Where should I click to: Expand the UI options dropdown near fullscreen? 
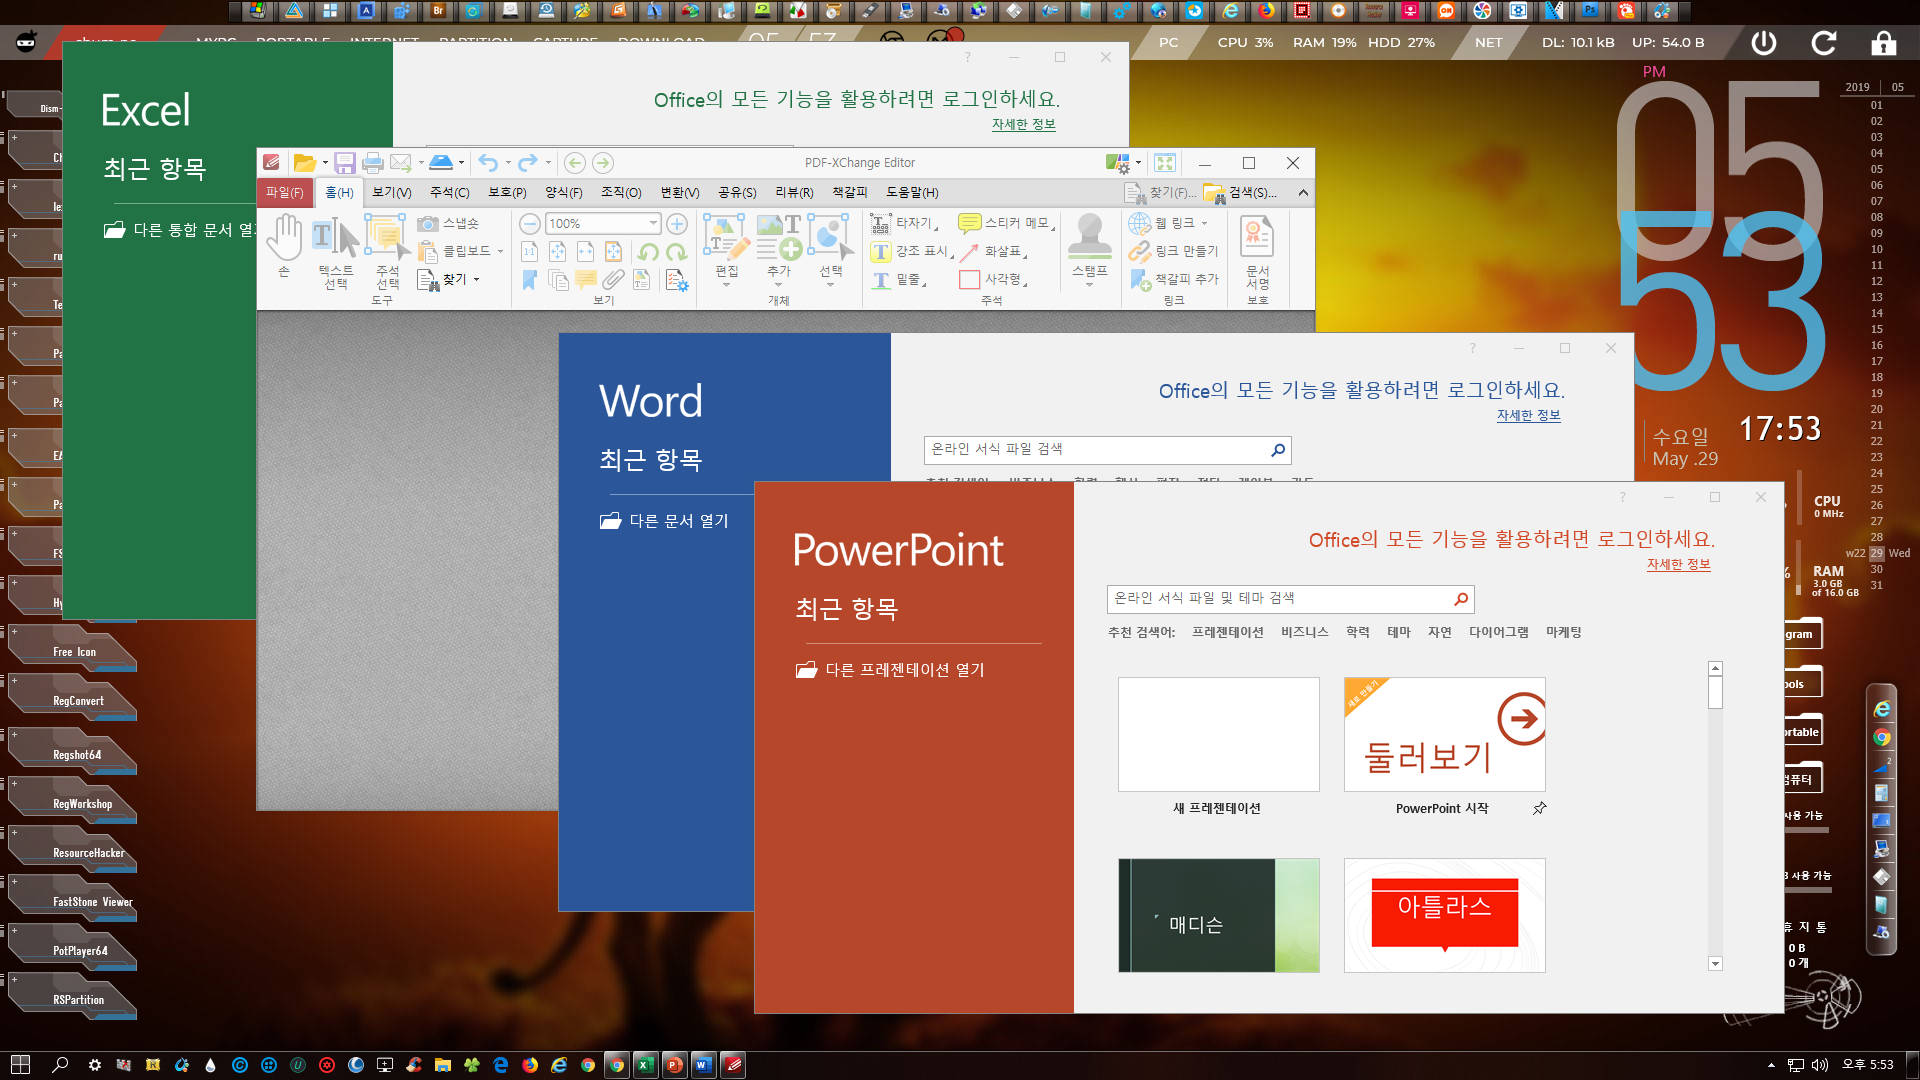[1138, 163]
